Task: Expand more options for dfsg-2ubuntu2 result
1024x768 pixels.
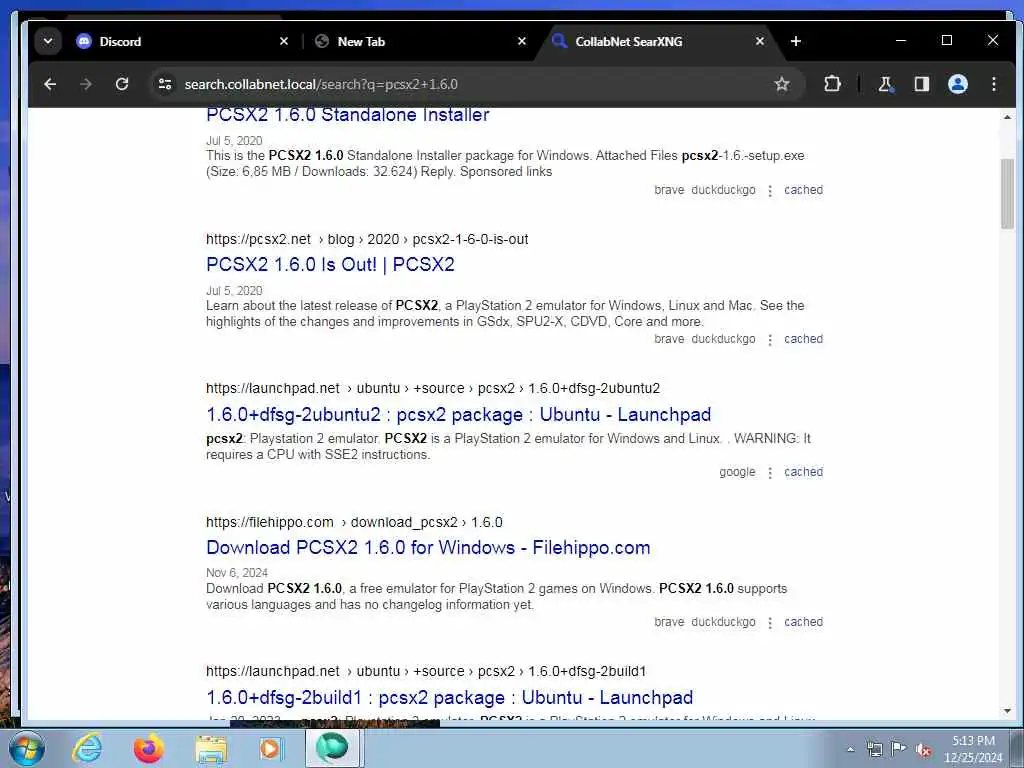Action: 770,473
